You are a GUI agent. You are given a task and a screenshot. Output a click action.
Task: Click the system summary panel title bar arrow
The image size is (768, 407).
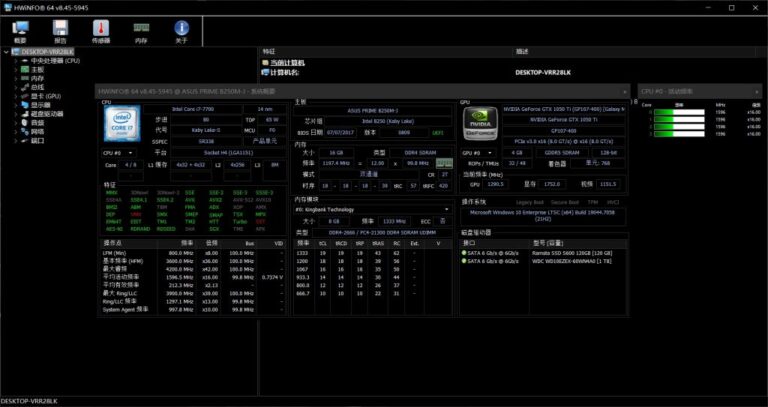(x=624, y=92)
